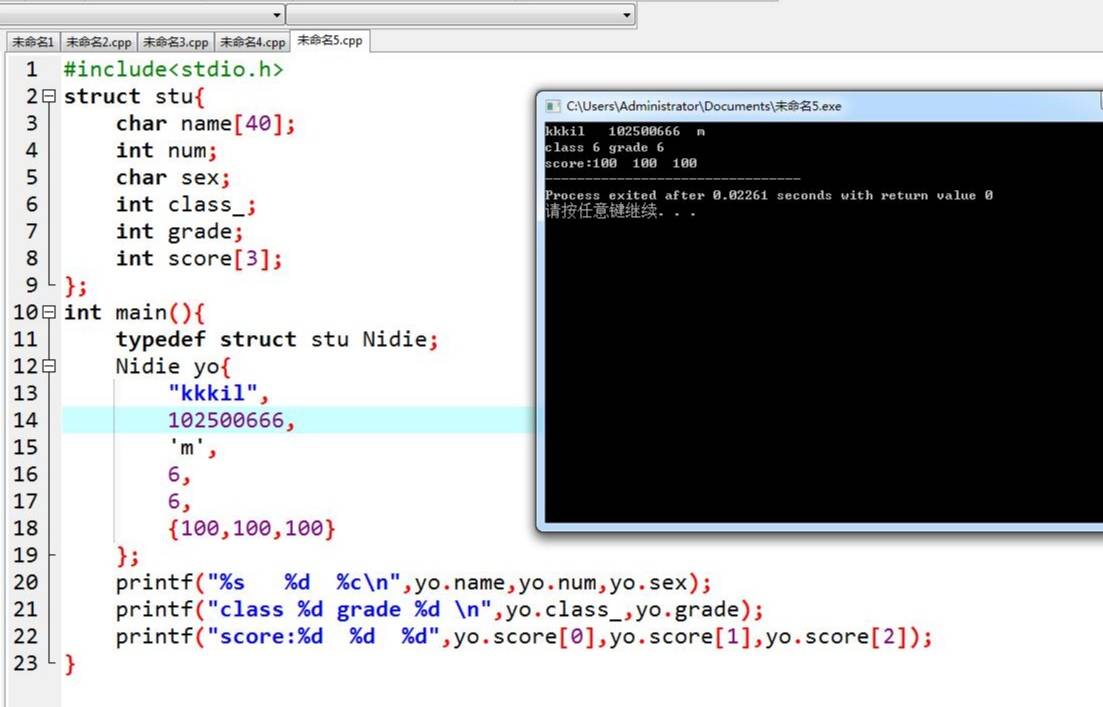Collapse the Nidie yo fold on line 12
Viewport: 1103px width, 707px height.
49,366
